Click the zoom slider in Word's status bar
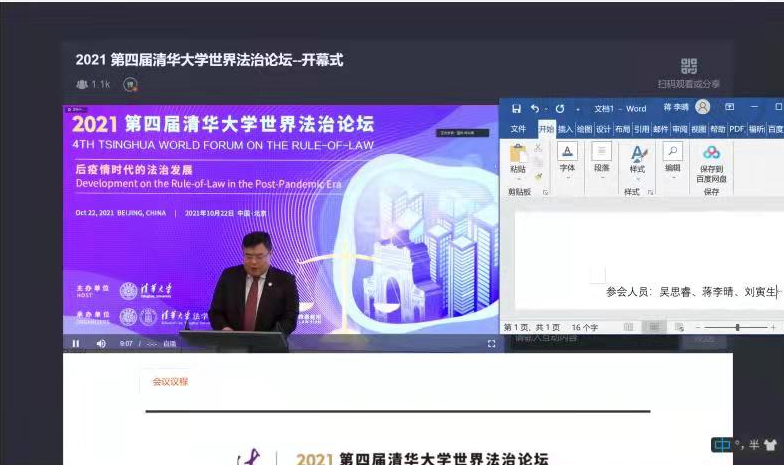The image size is (784, 465). tap(737, 327)
